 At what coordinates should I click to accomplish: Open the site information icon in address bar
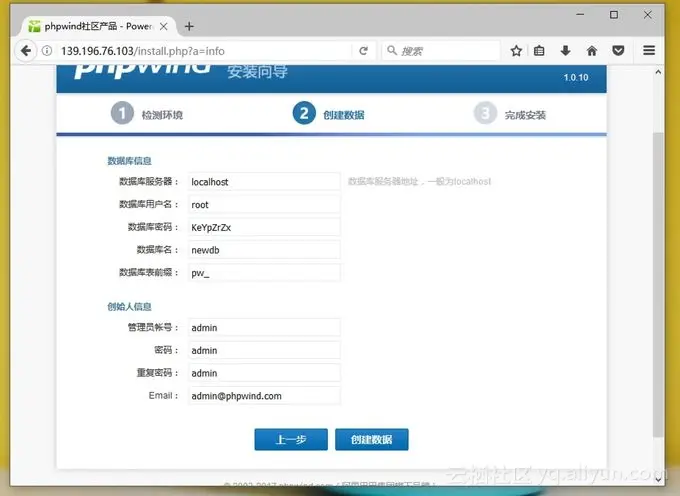(47, 51)
